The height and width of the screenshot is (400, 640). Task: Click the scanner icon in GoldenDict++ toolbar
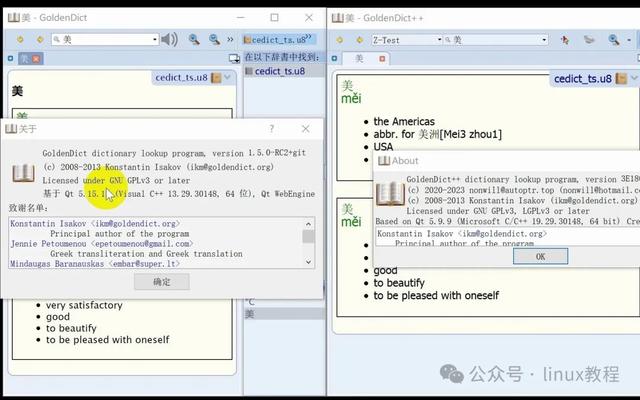[589, 40]
